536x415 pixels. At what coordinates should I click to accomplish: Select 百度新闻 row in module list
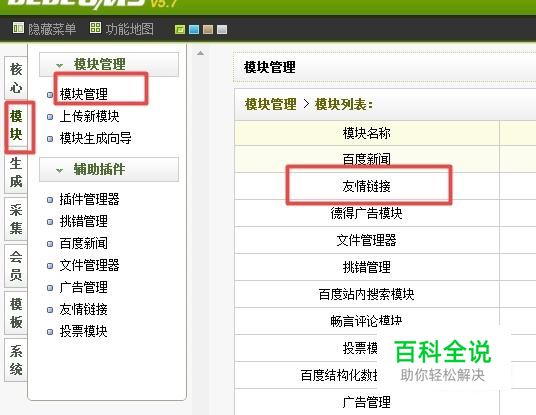(366, 159)
